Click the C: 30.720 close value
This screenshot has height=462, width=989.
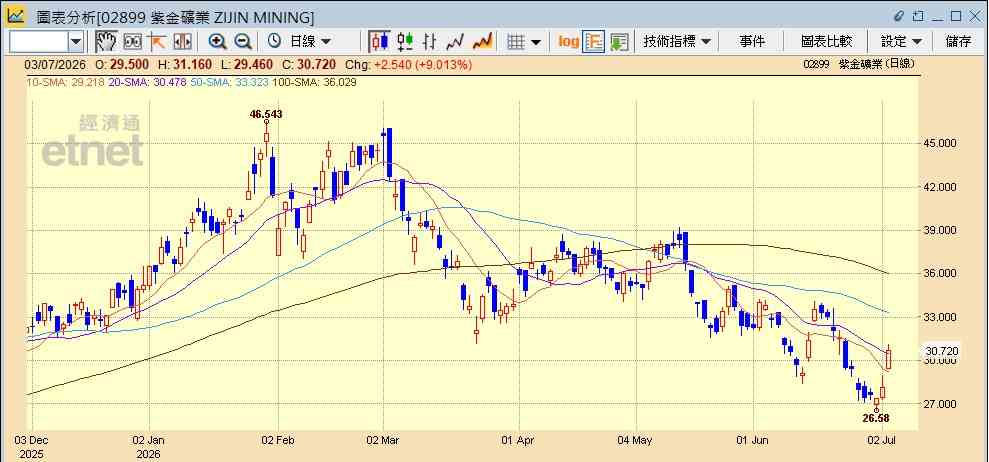[x=309, y=64]
